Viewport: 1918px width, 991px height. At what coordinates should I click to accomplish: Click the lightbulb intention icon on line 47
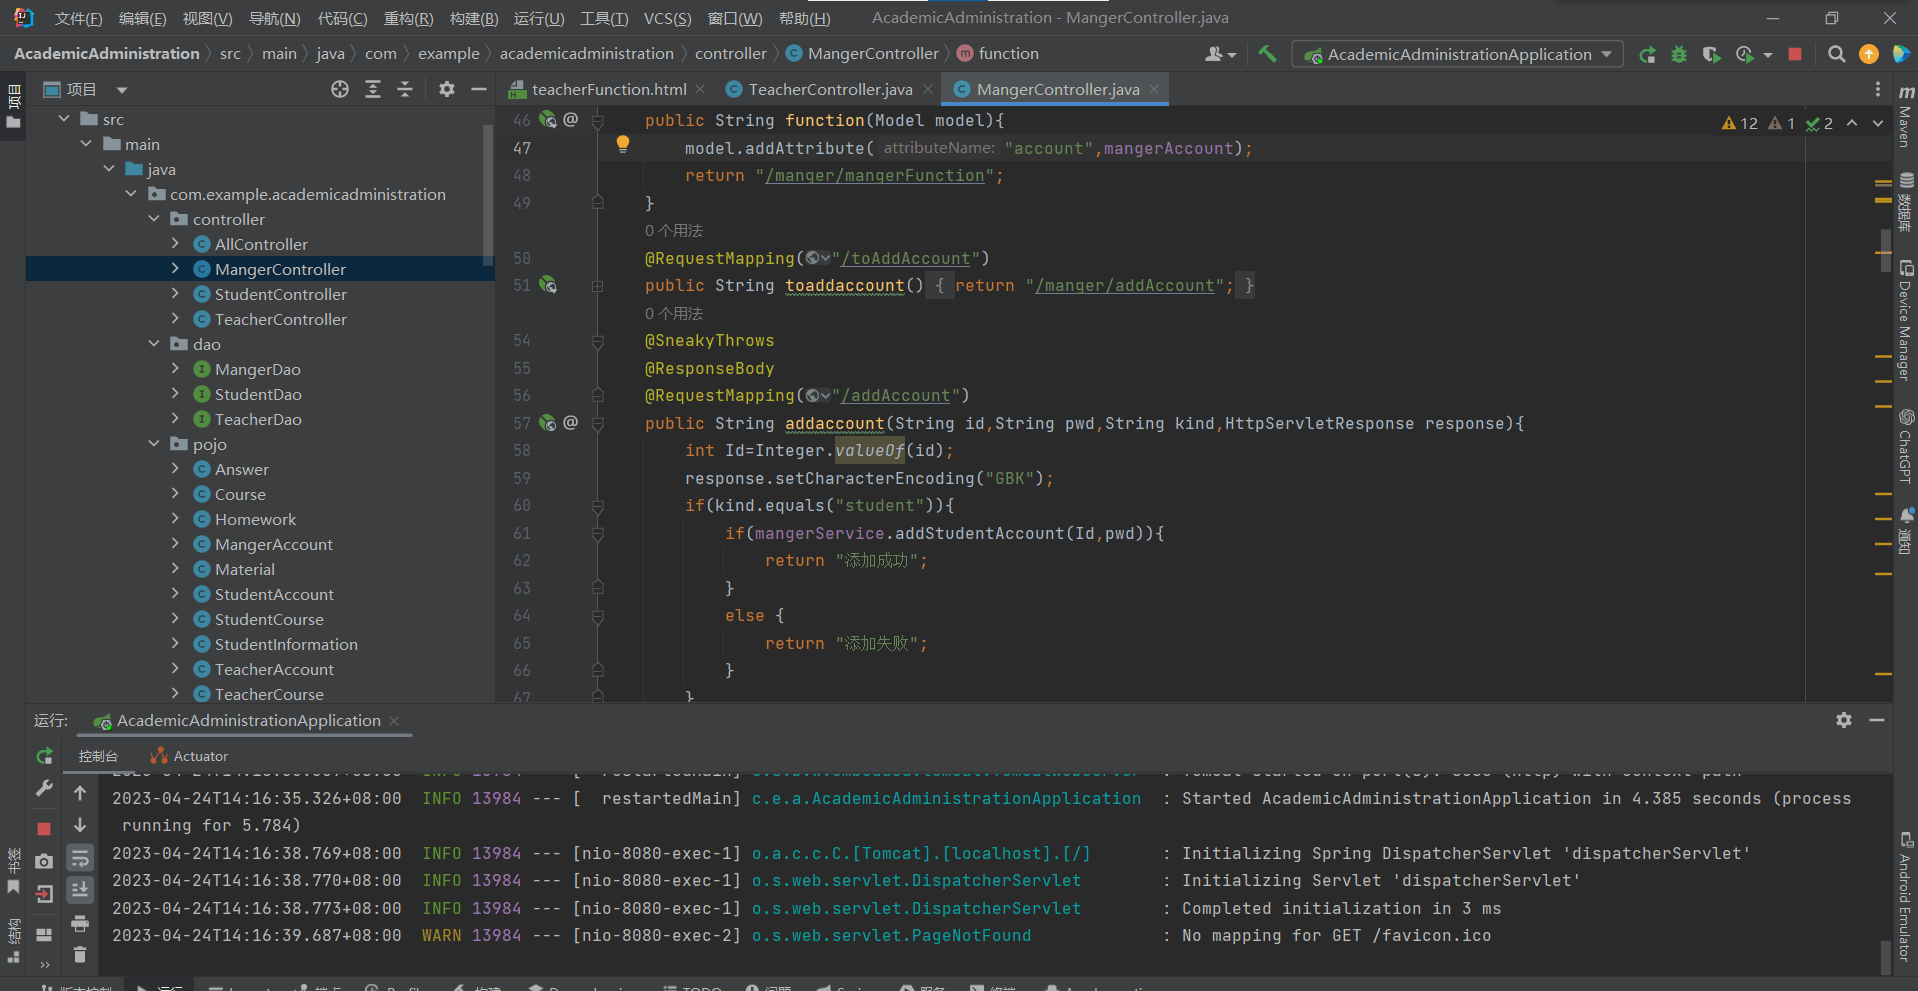click(x=622, y=144)
